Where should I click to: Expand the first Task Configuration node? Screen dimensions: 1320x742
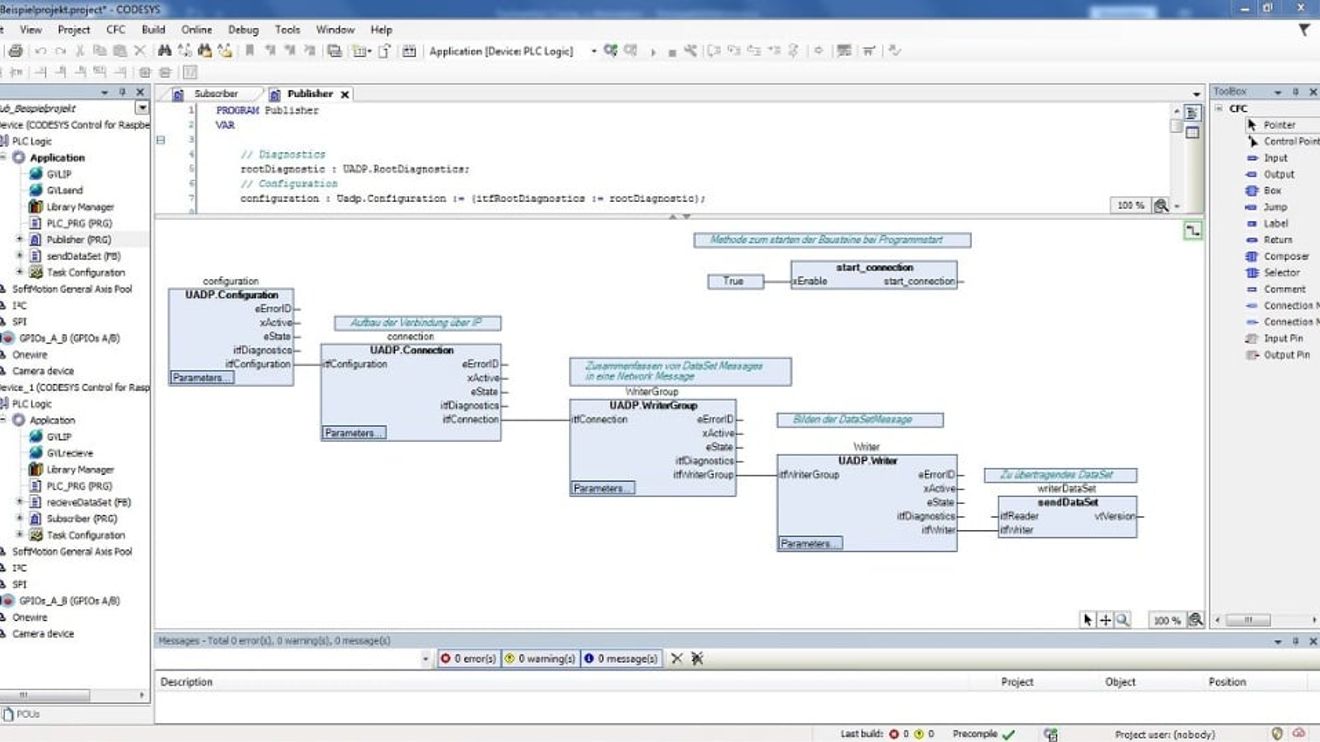(19, 272)
